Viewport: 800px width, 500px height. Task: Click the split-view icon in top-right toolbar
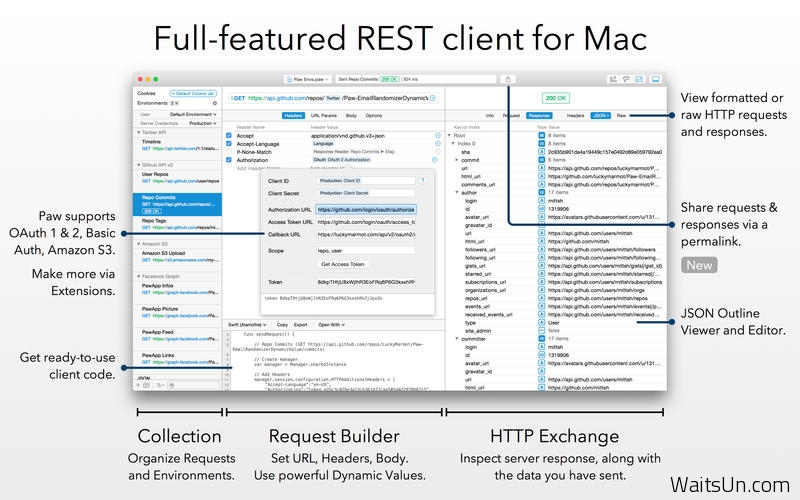[x=639, y=79]
